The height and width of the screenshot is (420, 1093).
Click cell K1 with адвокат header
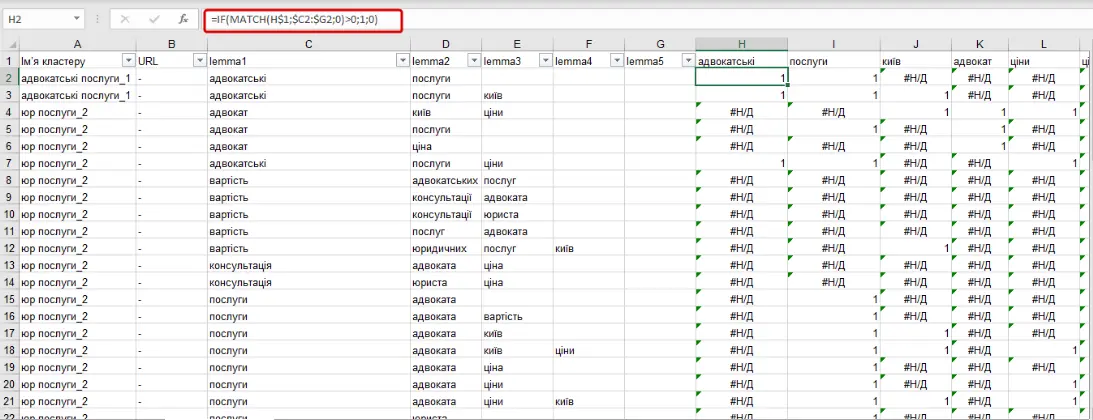click(x=980, y=61)
